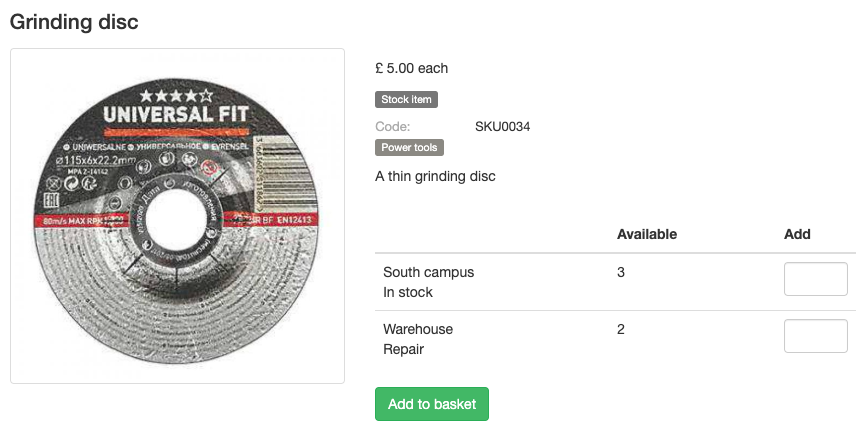
Task: Click the available quantity 2 for Warehouse
Action: 621,329
